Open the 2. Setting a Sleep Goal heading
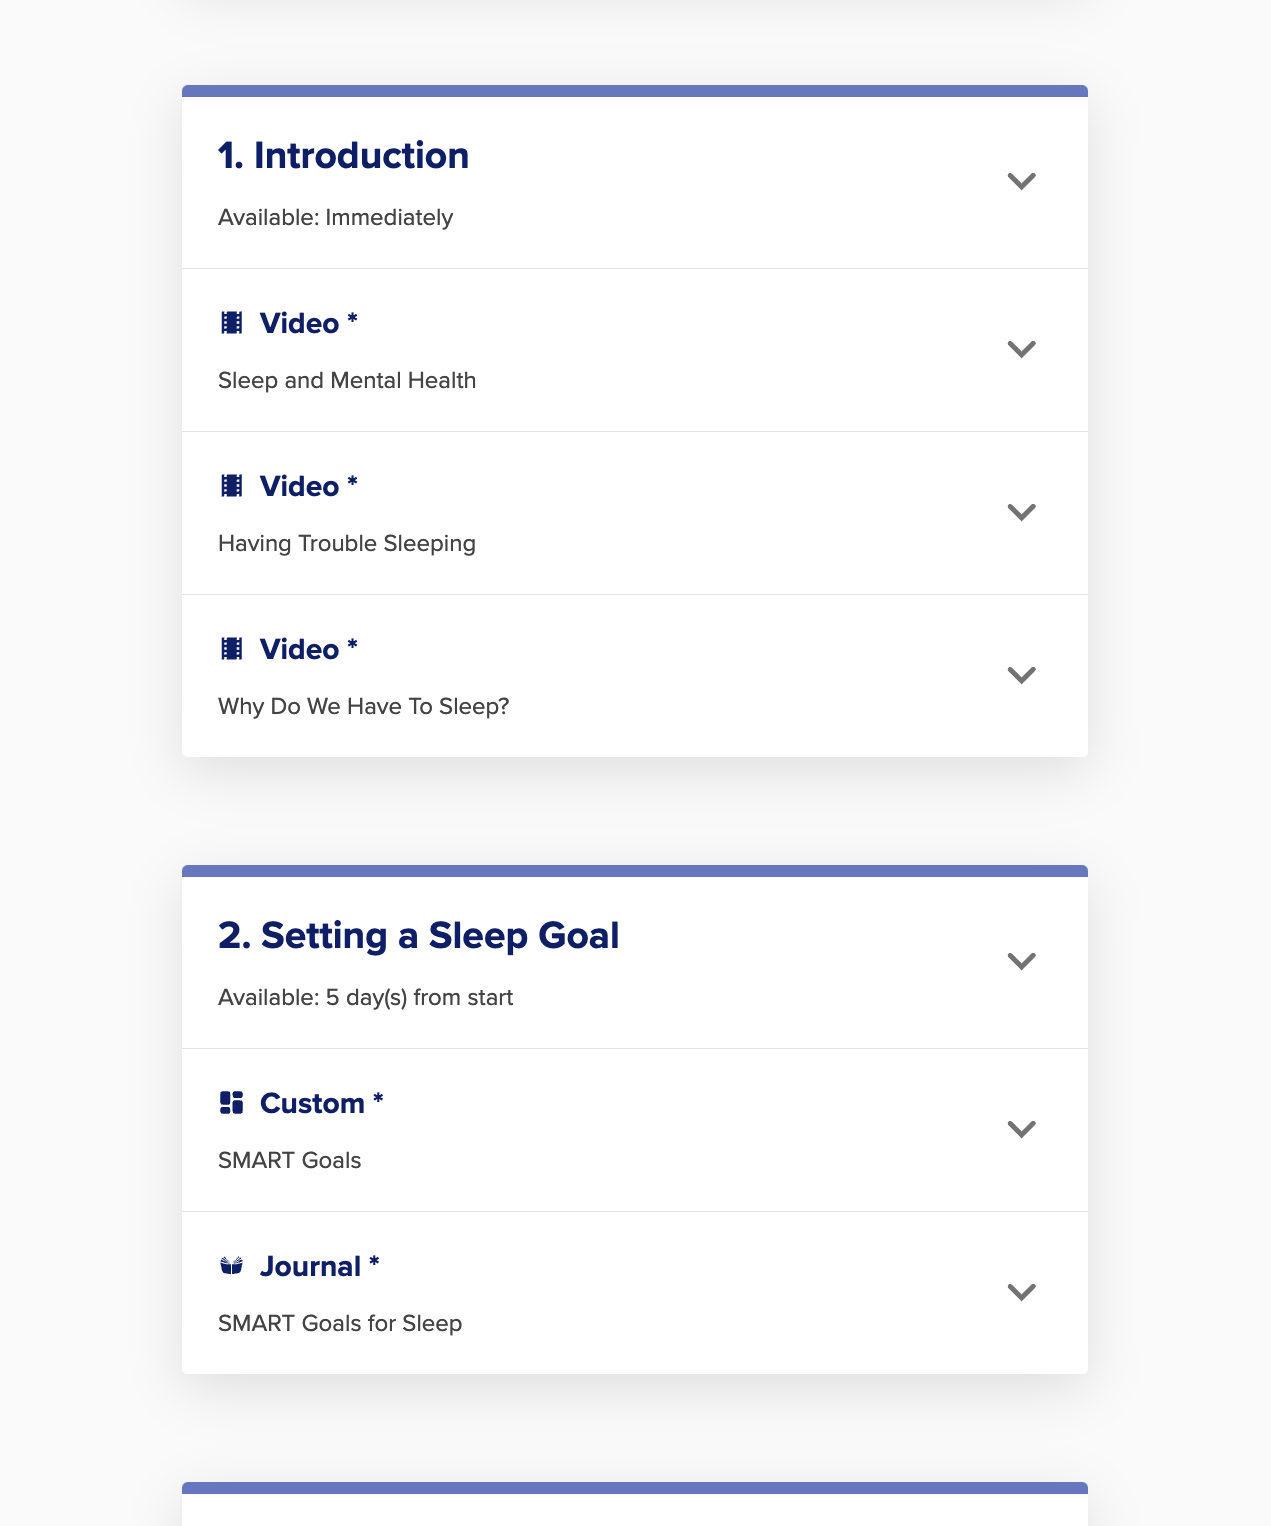Viewport: 1271px width, 1526px height. [x=419, y=936]
